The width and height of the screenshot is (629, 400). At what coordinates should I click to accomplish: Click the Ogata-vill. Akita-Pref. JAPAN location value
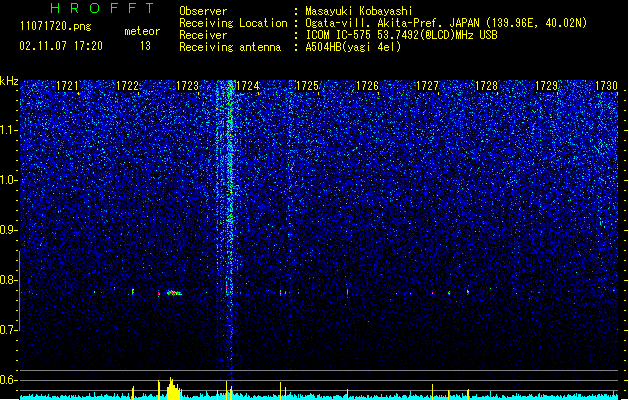click(x=446, y=23)
